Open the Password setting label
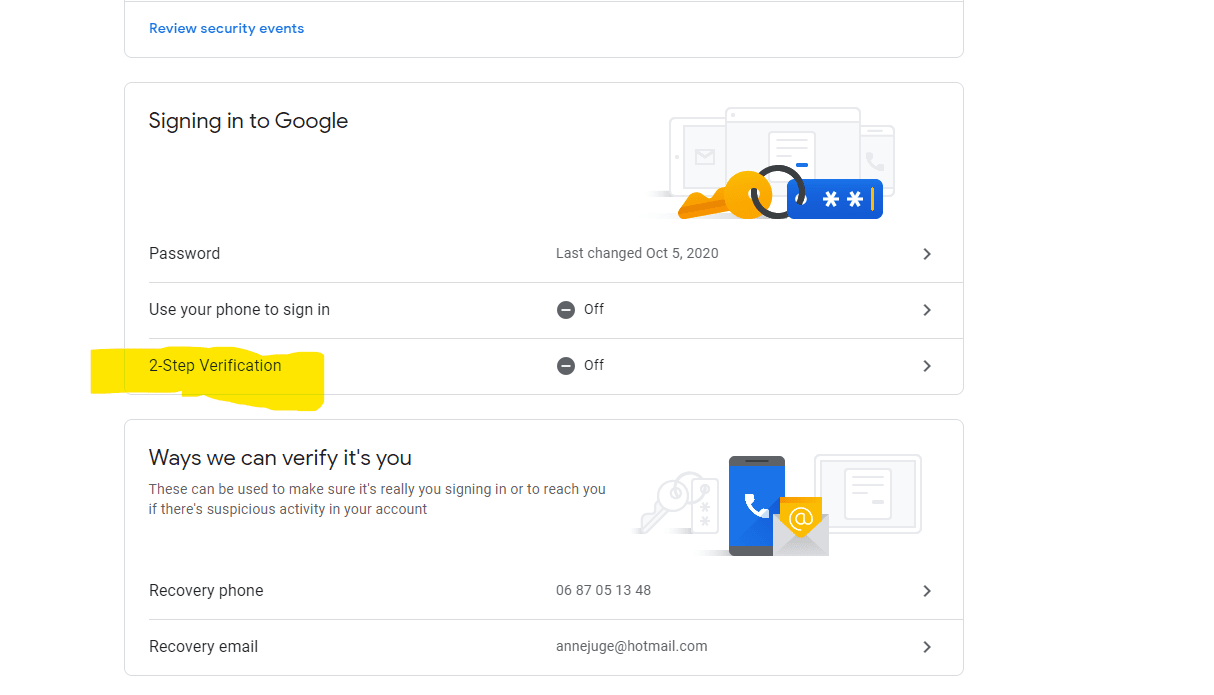This screenshot has width=1214, height=695. tap(184, 254)
